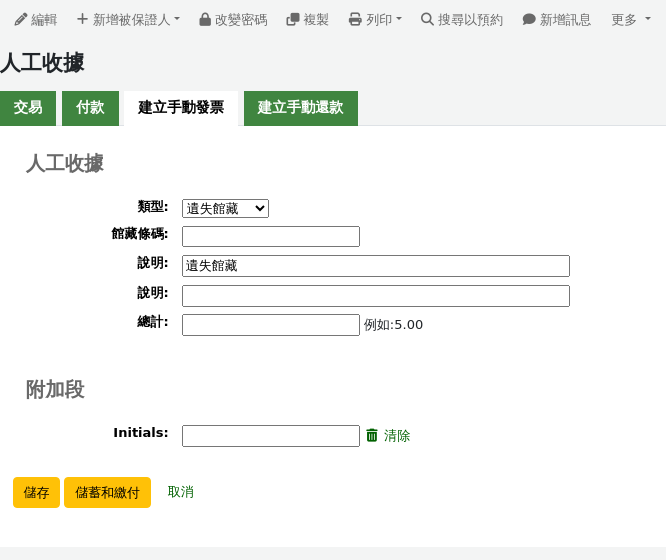The image size is (666, 560).
Task: Switch to the 交易 tab
Action: click(x=28, y=108)
